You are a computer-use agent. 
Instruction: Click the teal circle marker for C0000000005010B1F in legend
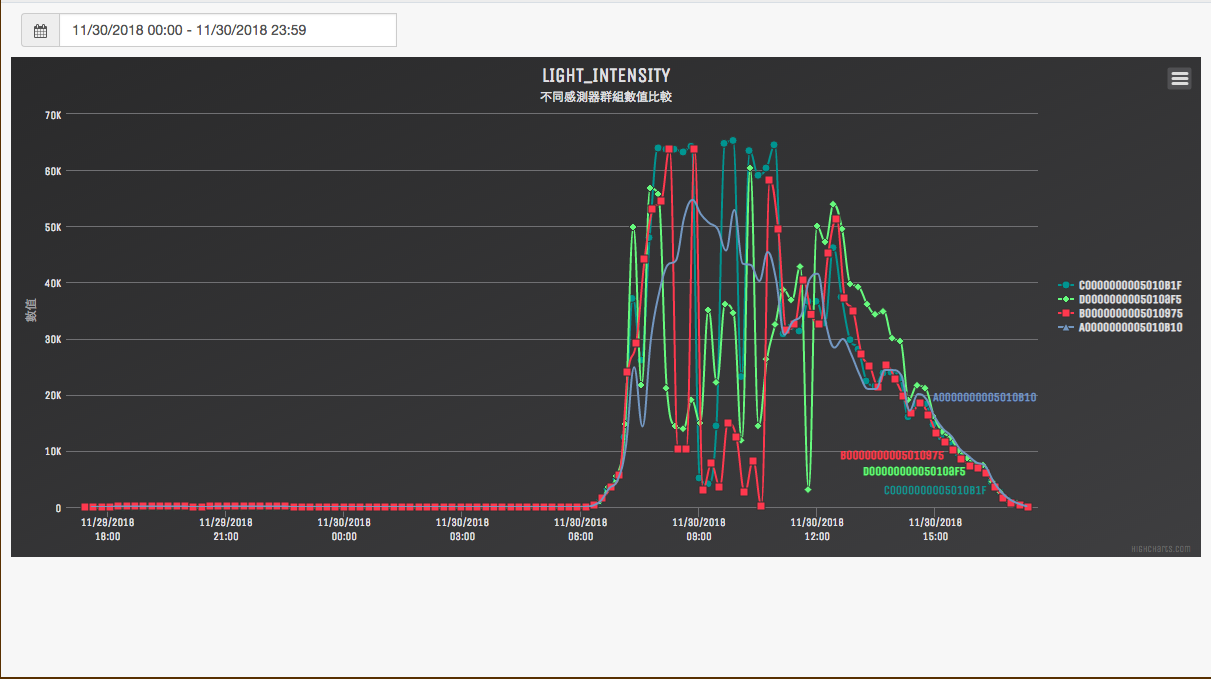point(1067,285)
